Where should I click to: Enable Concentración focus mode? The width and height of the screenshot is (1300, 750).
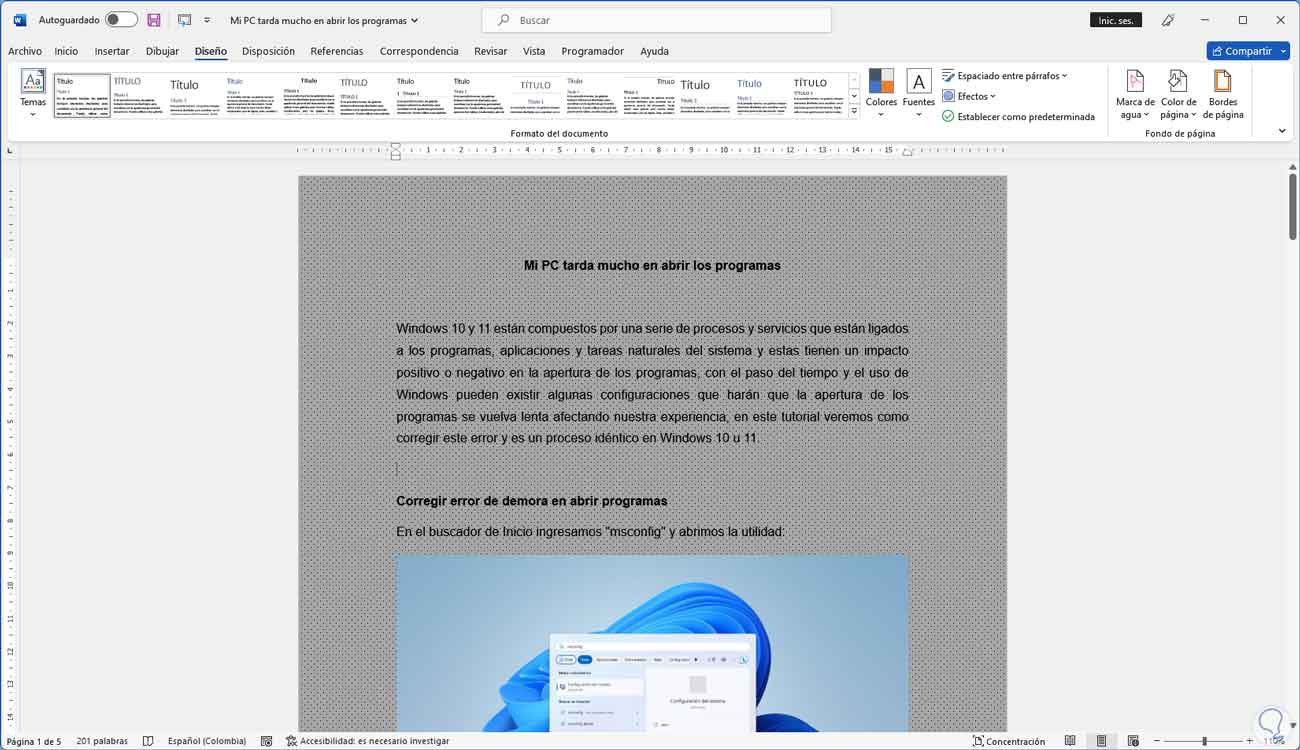click(1009, 741)
